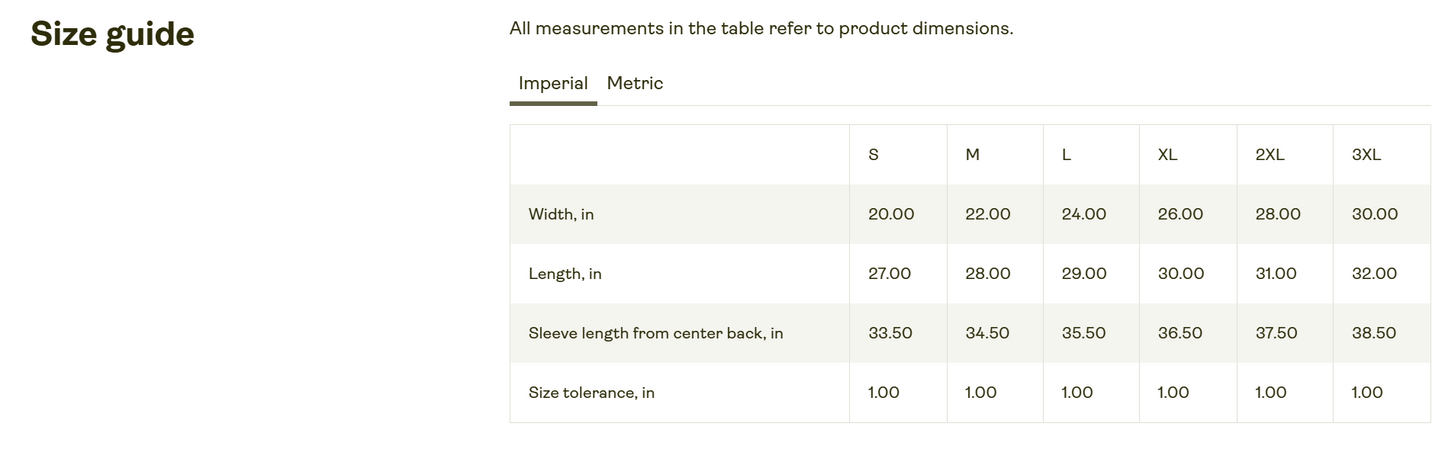Viewport: 1445px width, 465px height.
Task: Click the XL size column header
Action: coord(1167,155)
